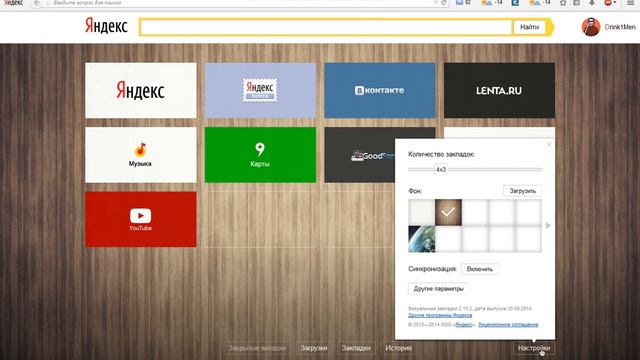640x360 pixels.
Task: Click the Найти search button
Action: pos(529,27)
